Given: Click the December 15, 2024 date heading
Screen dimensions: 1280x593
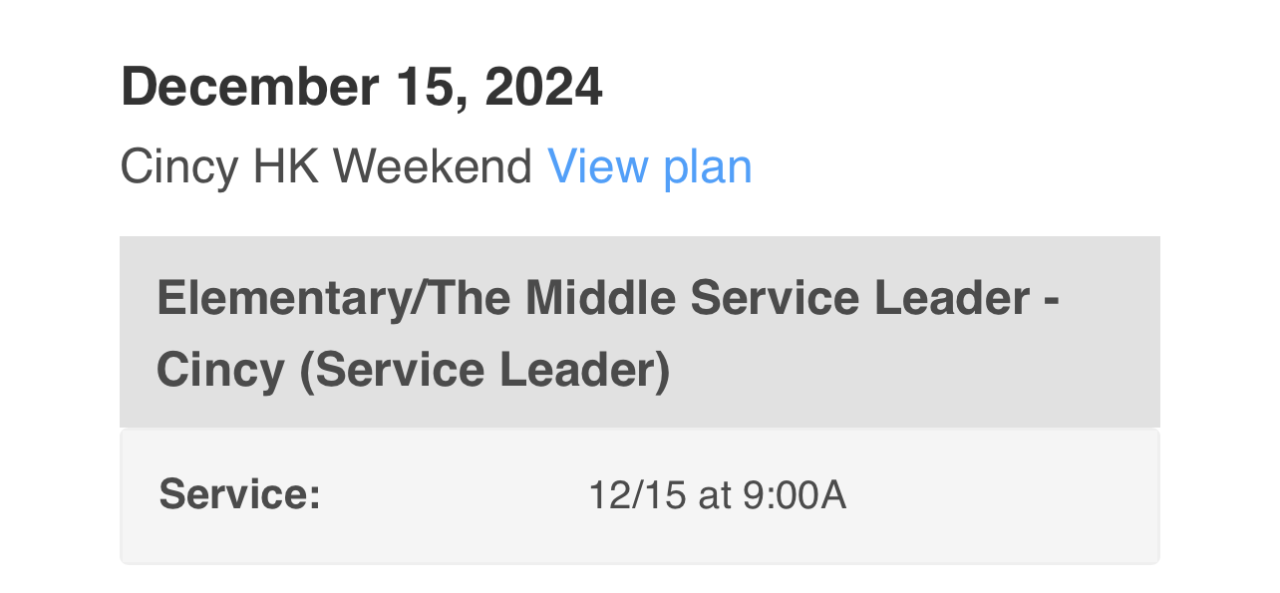Looking at the screenshot, I should (x=361, y=88).
